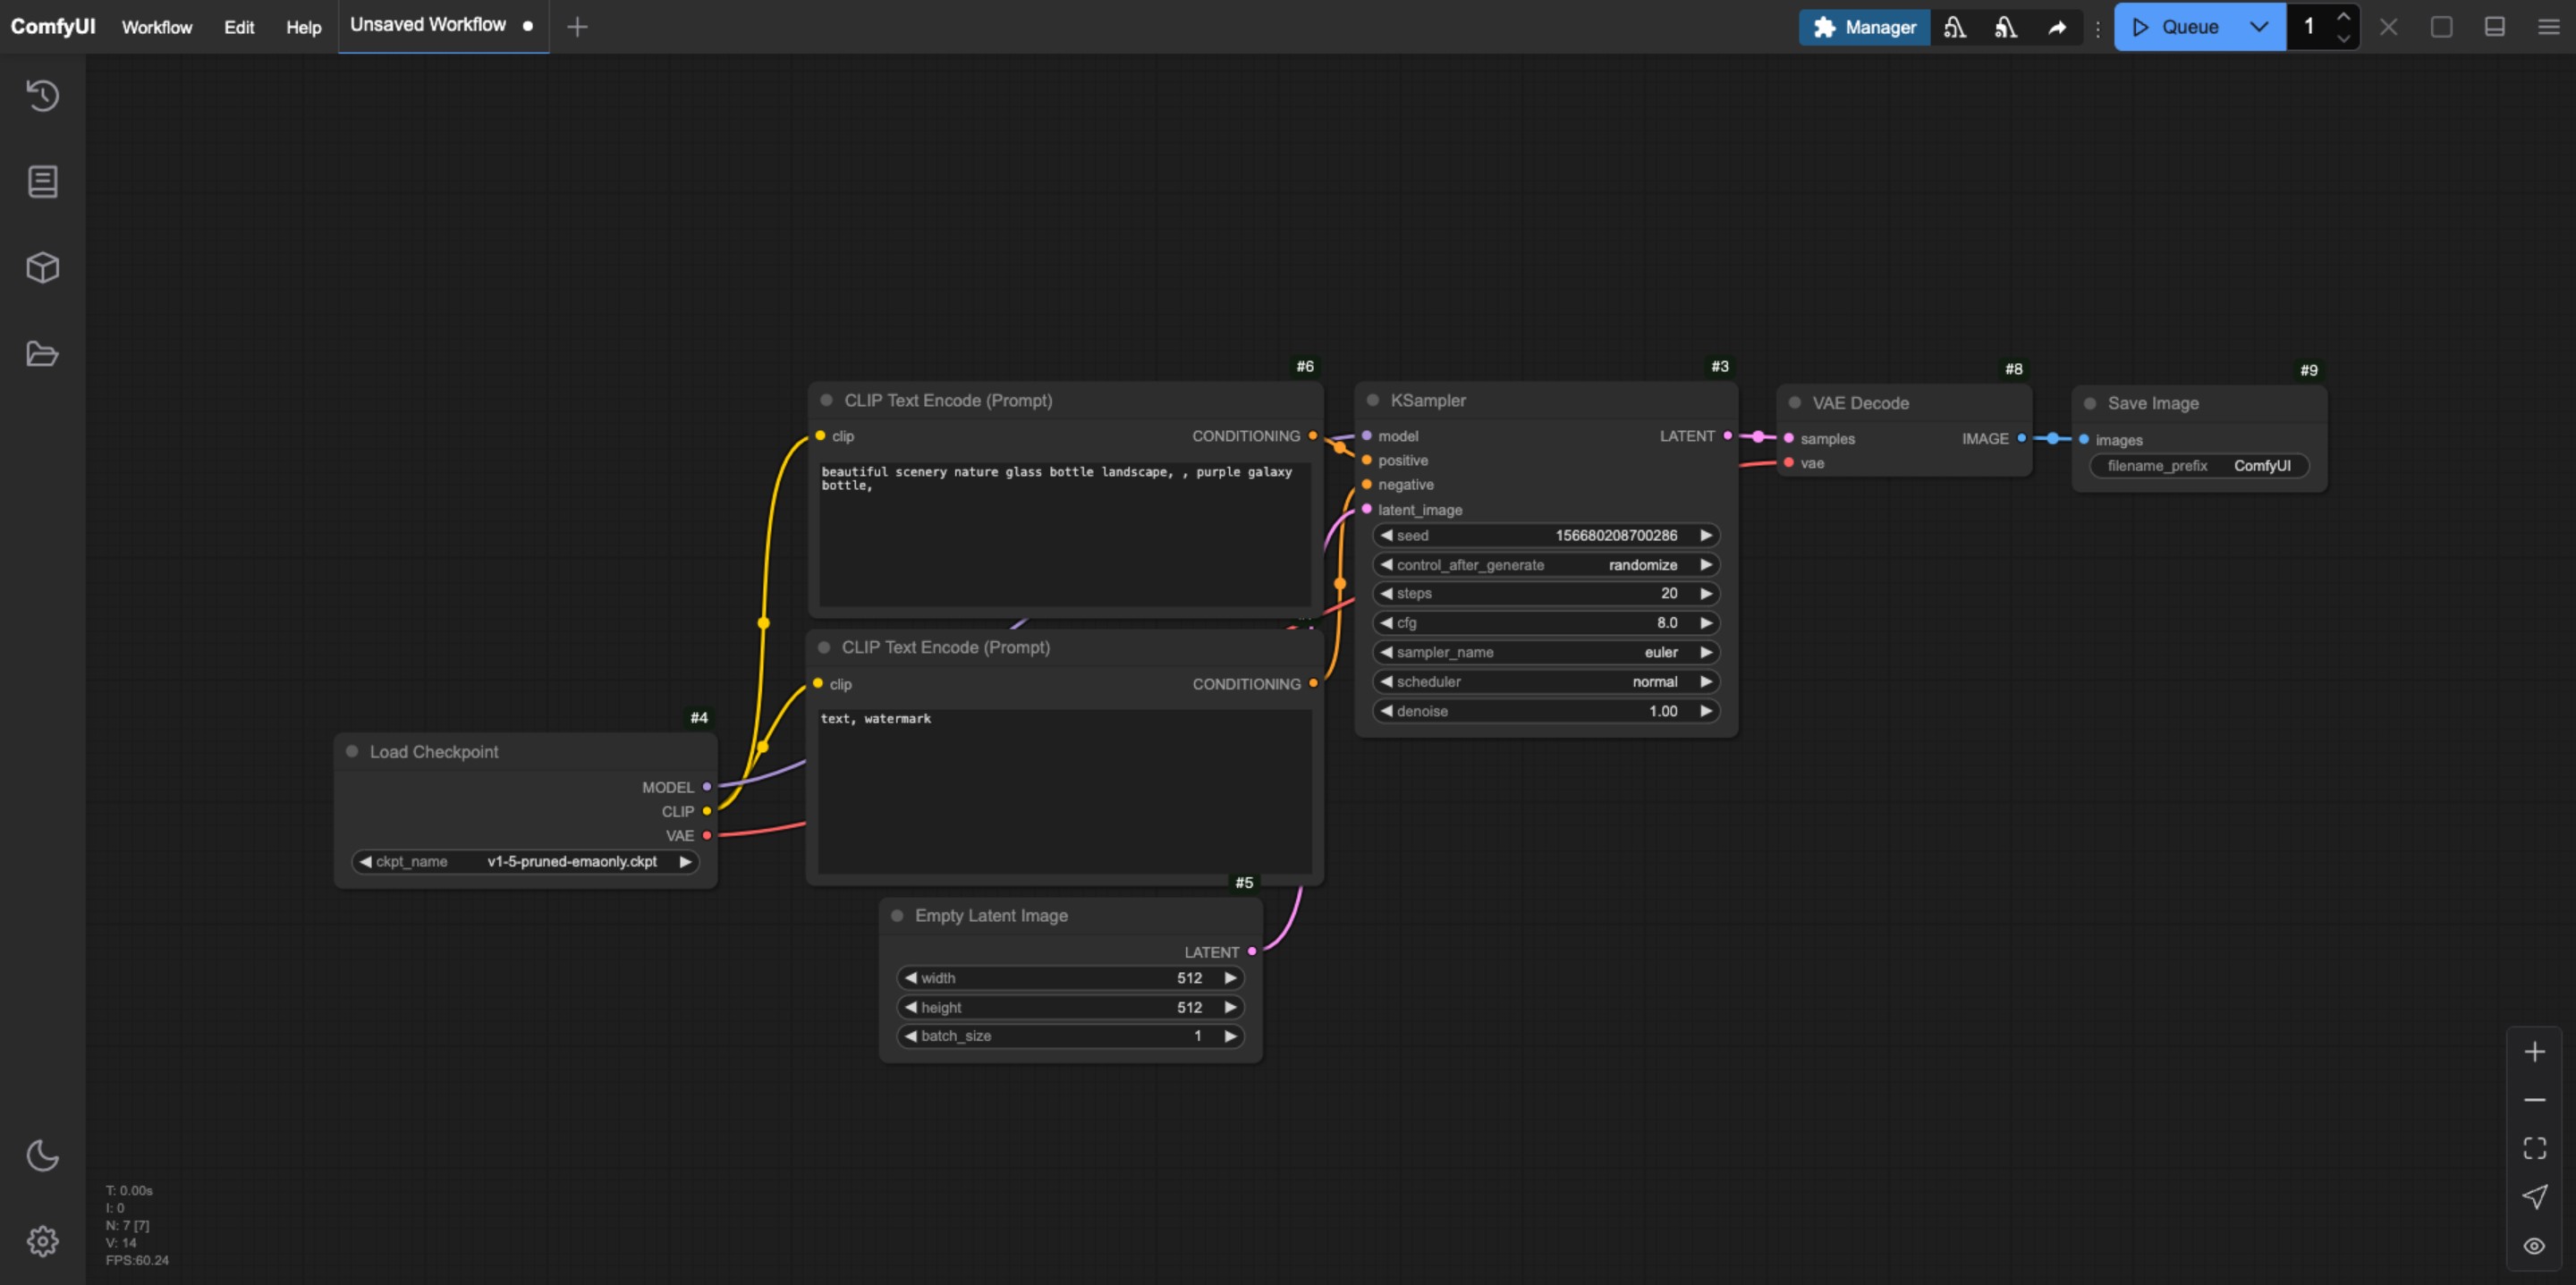The width and height of the screenshot is (2576, 1285).
Task: Click the KSampler LATENT output socket
Action: click(1727, 436)
